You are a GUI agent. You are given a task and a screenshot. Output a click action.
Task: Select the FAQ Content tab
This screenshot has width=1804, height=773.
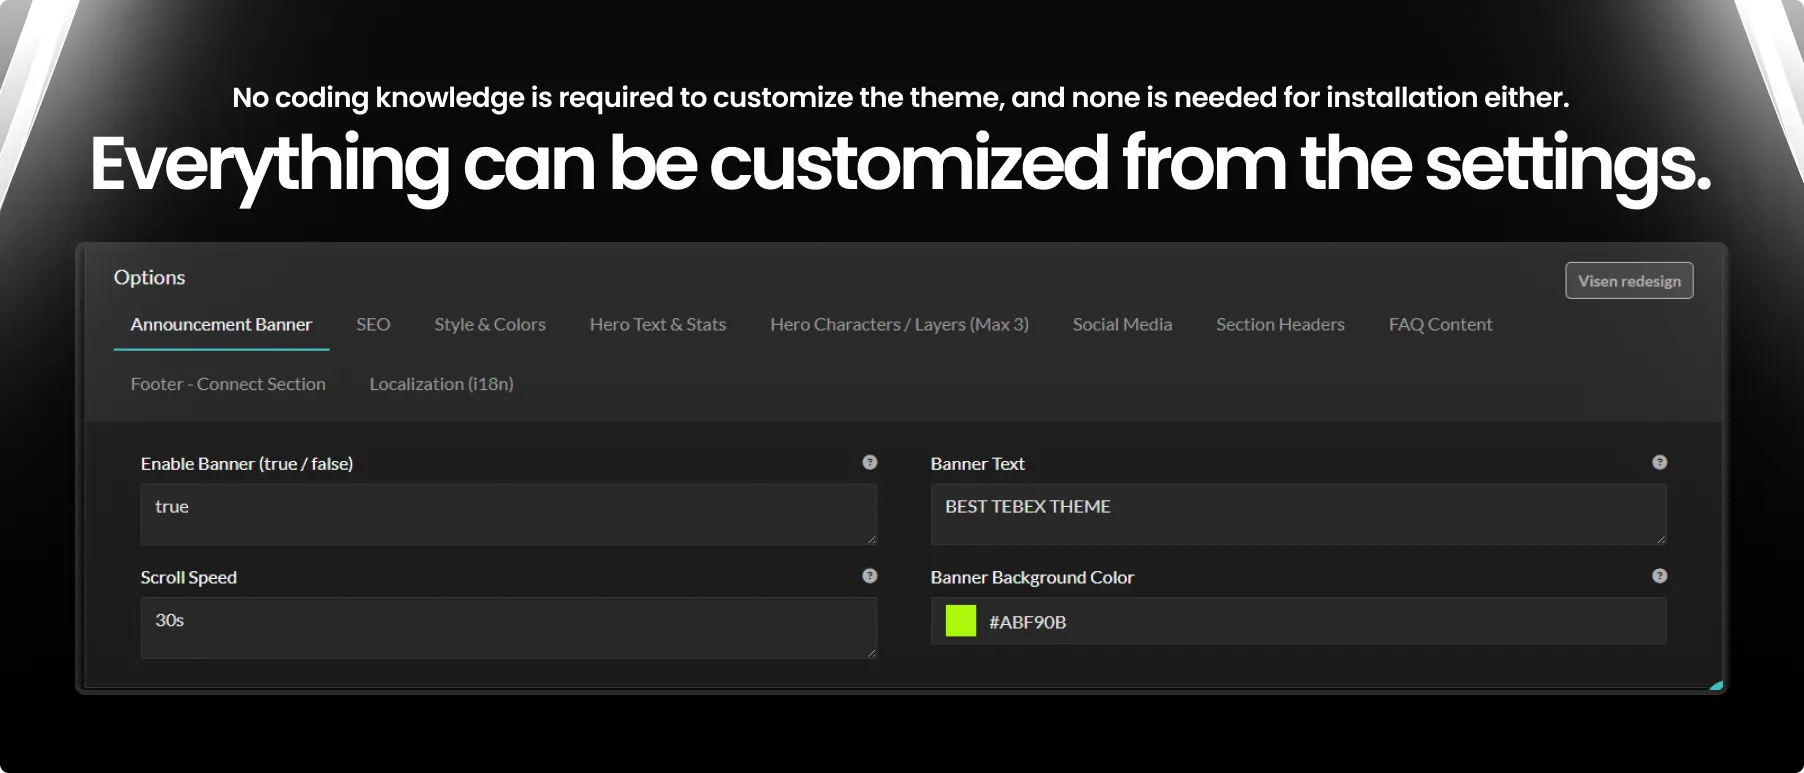[1440, 325]
